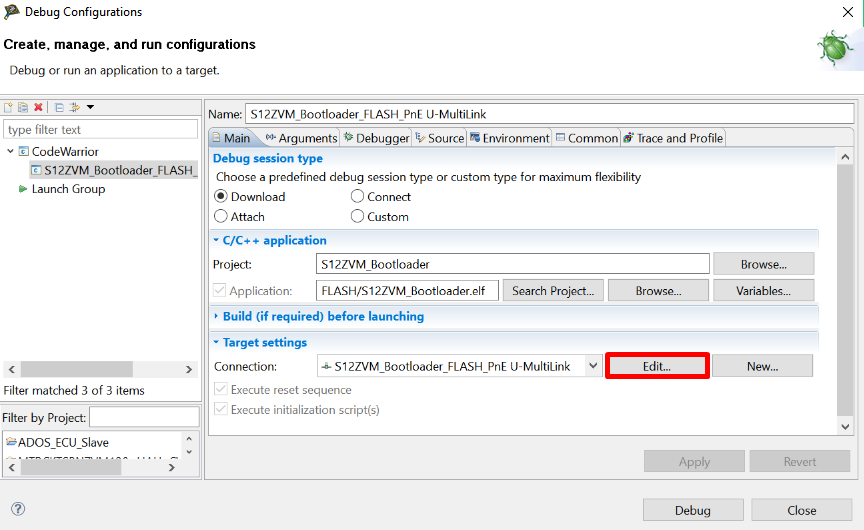Click the Project text field
Viewport: 864px width, 530px height.
point(512,264)
